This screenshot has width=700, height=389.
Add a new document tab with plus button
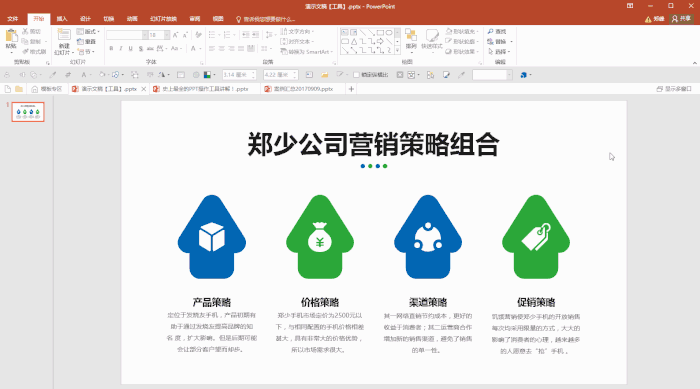tap(351, 89)
